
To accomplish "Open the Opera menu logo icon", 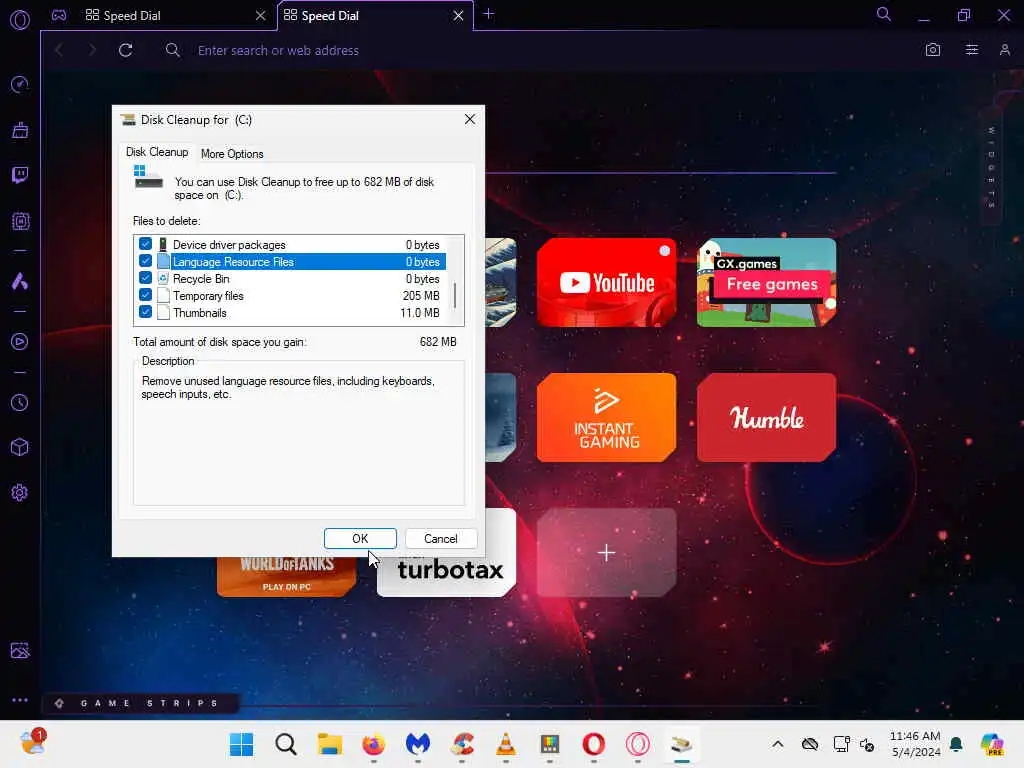I will [x=20, y=20].
